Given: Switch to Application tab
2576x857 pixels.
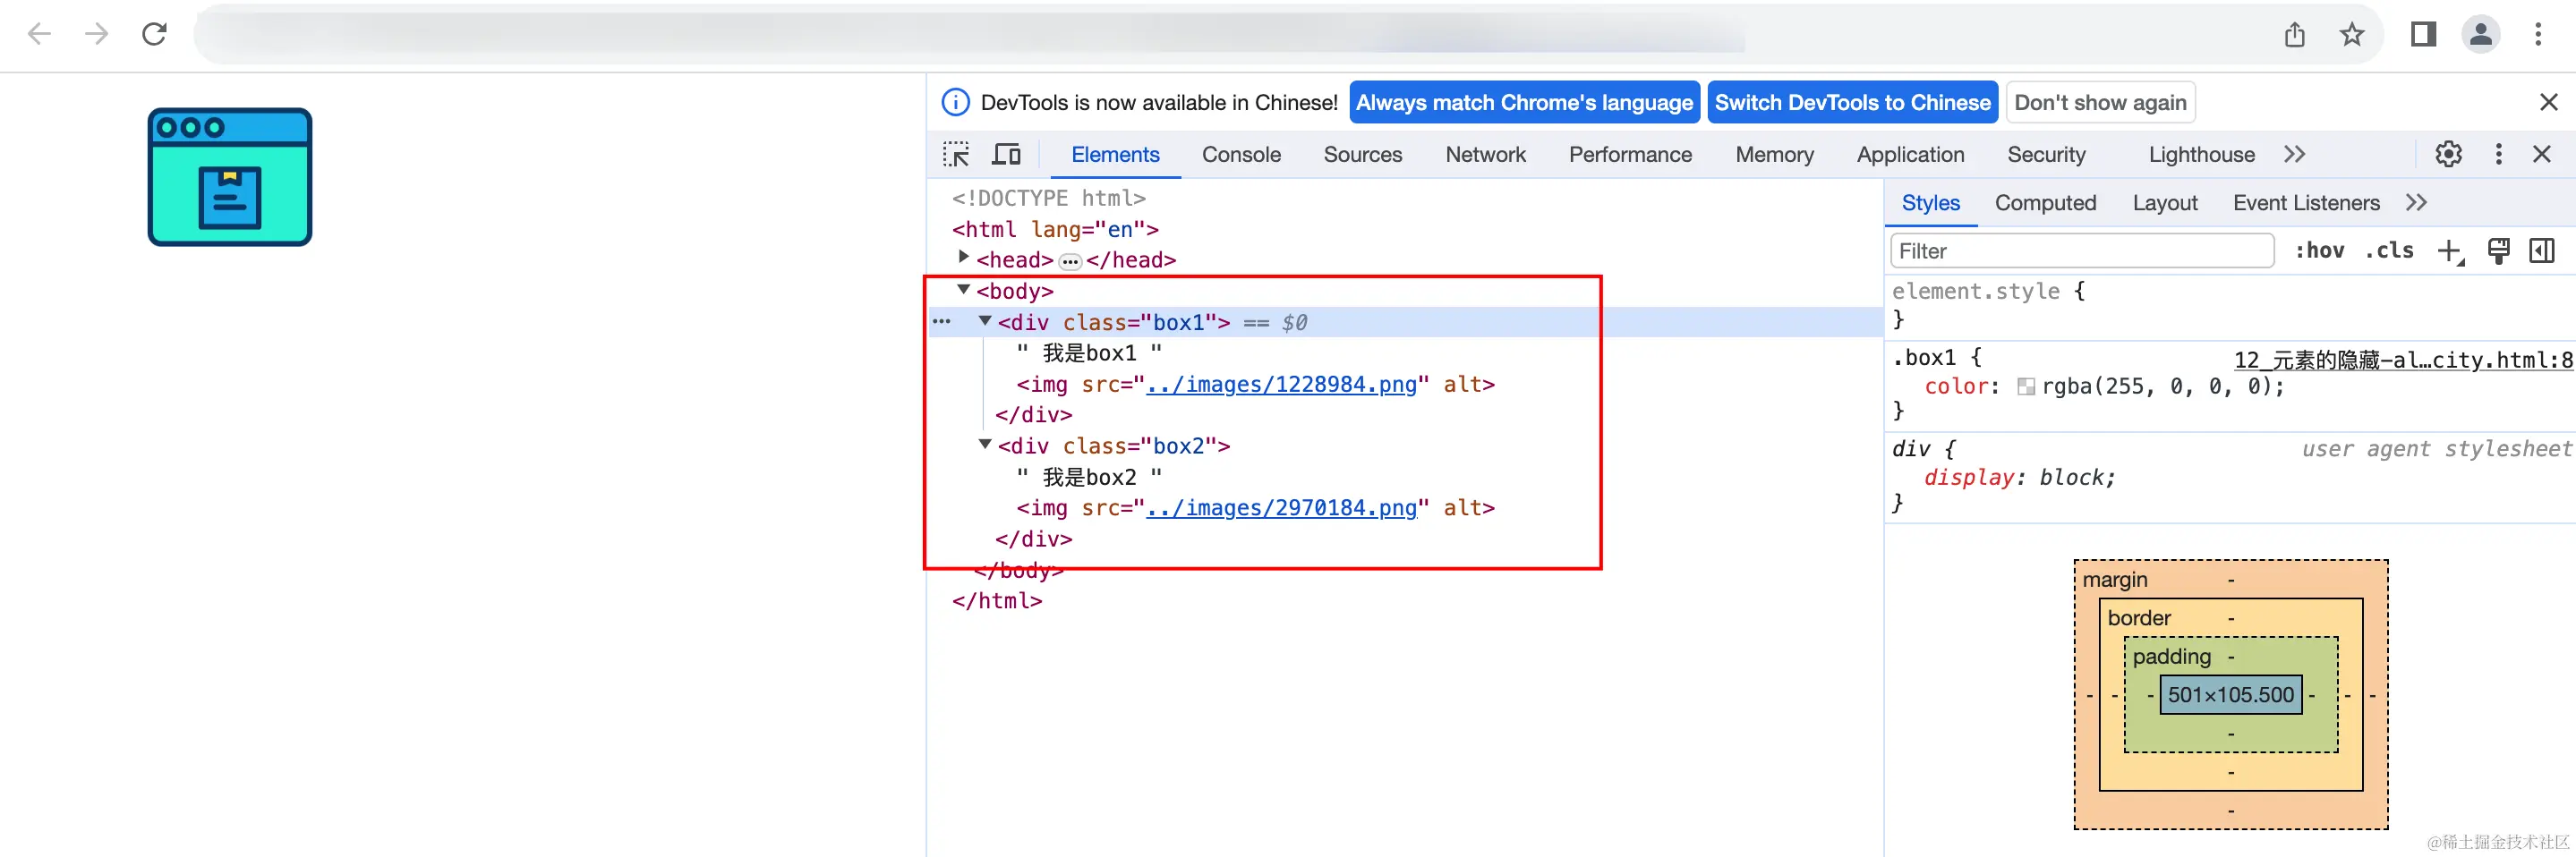Looking at the screenshot, I should [1910, 155].
